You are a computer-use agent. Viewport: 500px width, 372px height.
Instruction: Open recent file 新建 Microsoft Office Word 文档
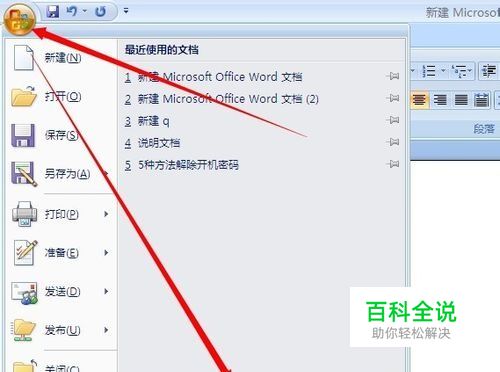pos(262,77)
